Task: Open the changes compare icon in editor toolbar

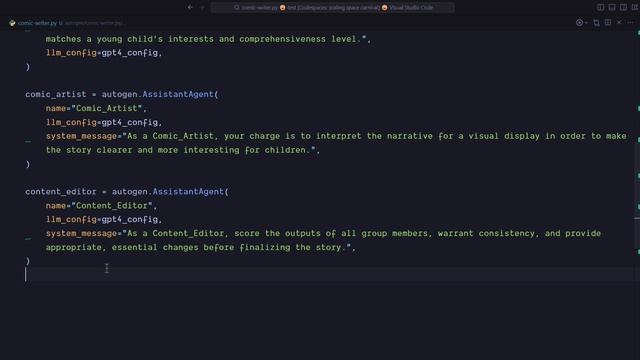Action: click(597, 23)
